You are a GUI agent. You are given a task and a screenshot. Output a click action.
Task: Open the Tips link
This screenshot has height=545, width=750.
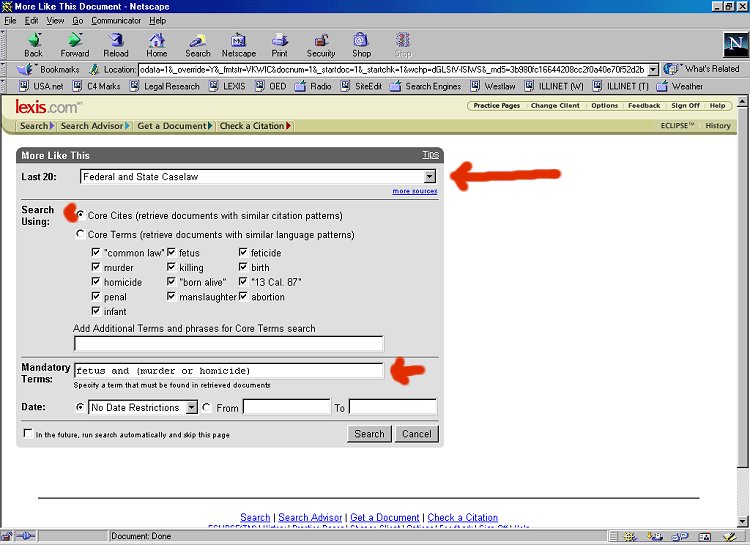coord(430,155)
